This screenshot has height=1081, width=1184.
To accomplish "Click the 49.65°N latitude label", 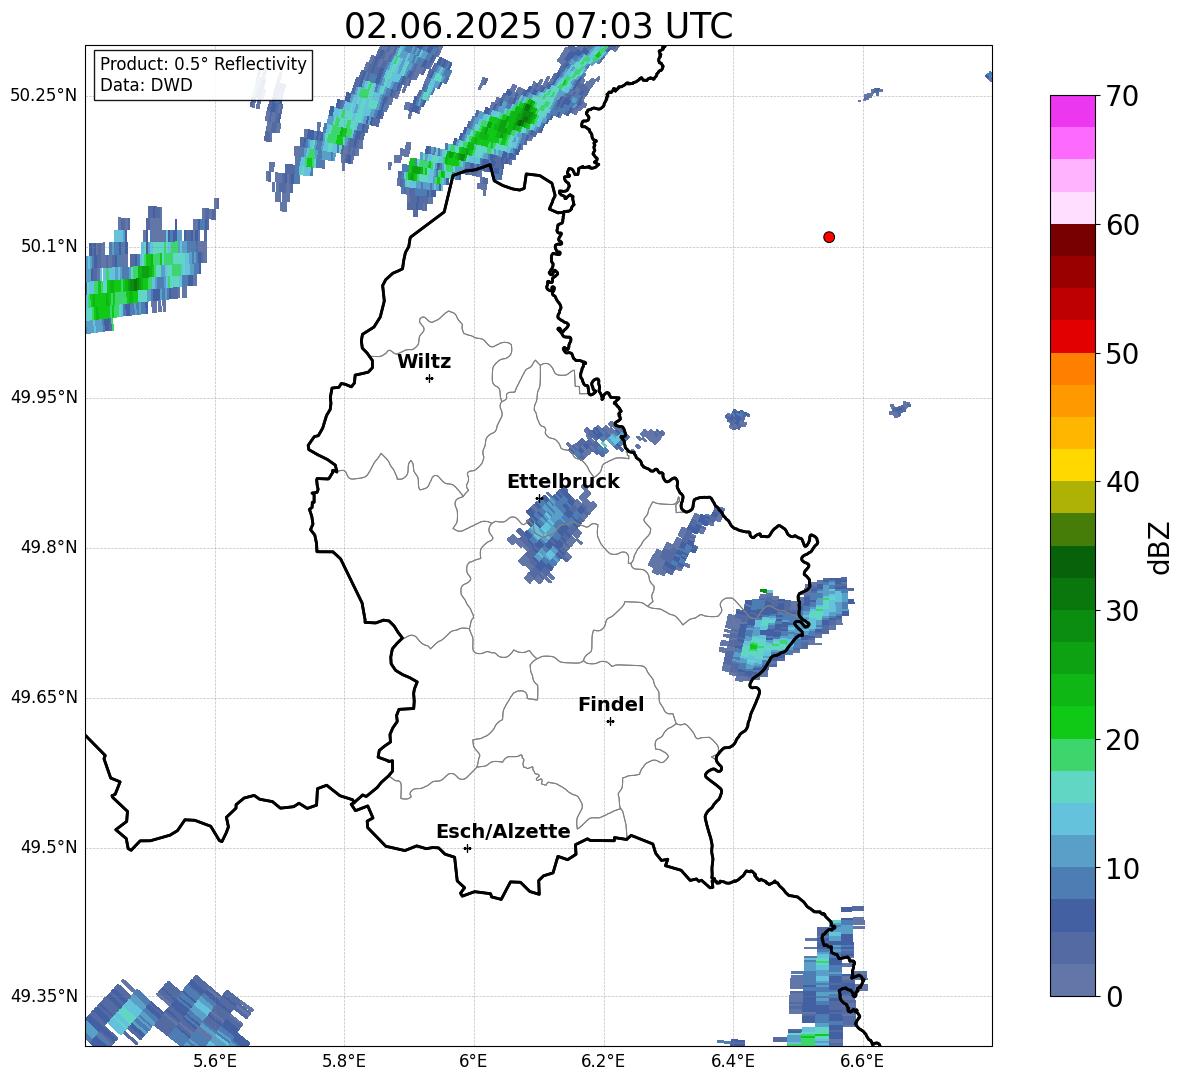I will (44, 697).
